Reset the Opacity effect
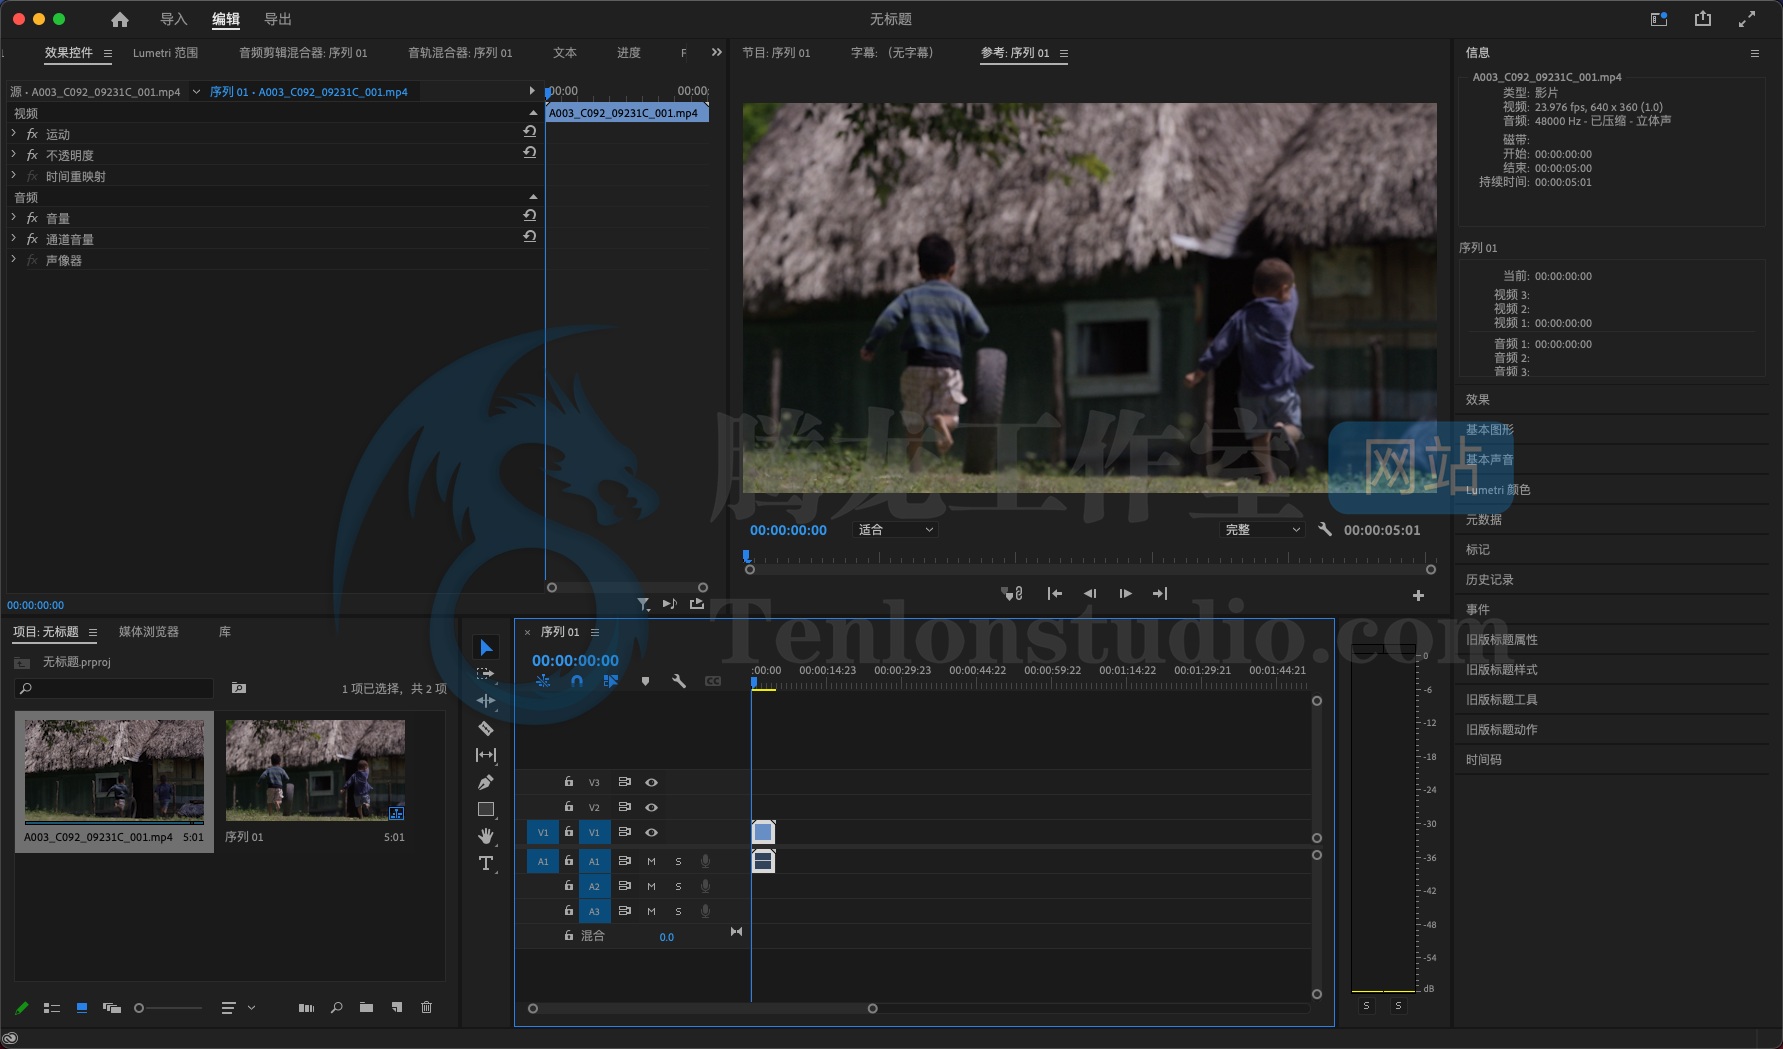Image resolution: width=1783 pixels, height=1049 pixels. coord(530,153)
